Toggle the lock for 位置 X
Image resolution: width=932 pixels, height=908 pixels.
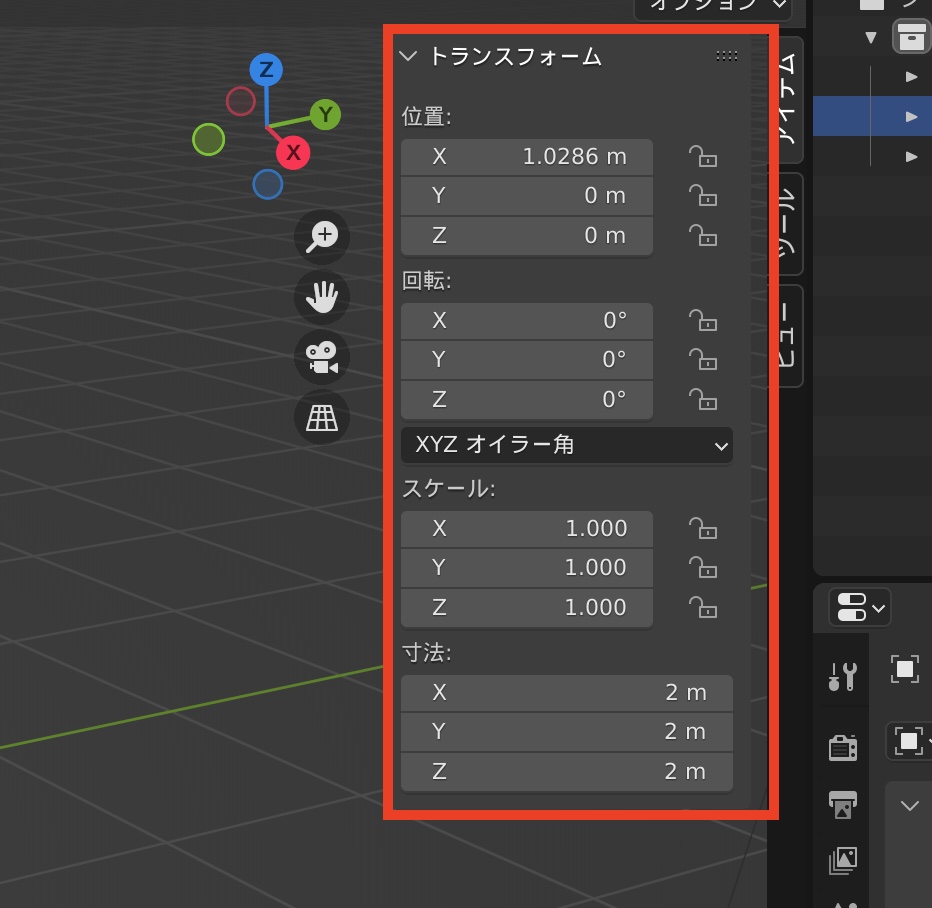coord(703,157)
